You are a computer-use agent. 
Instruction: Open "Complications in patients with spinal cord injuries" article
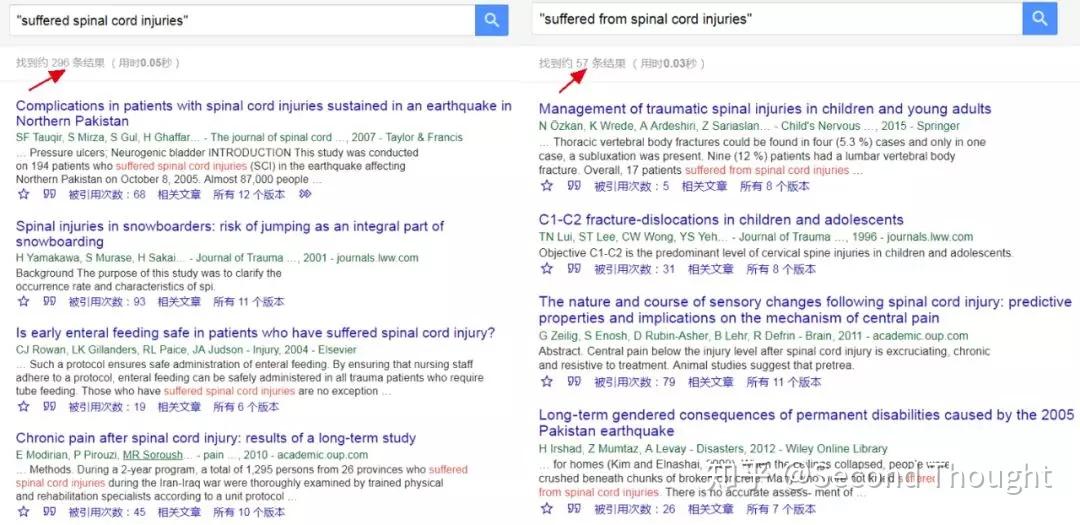pos(264,114)
